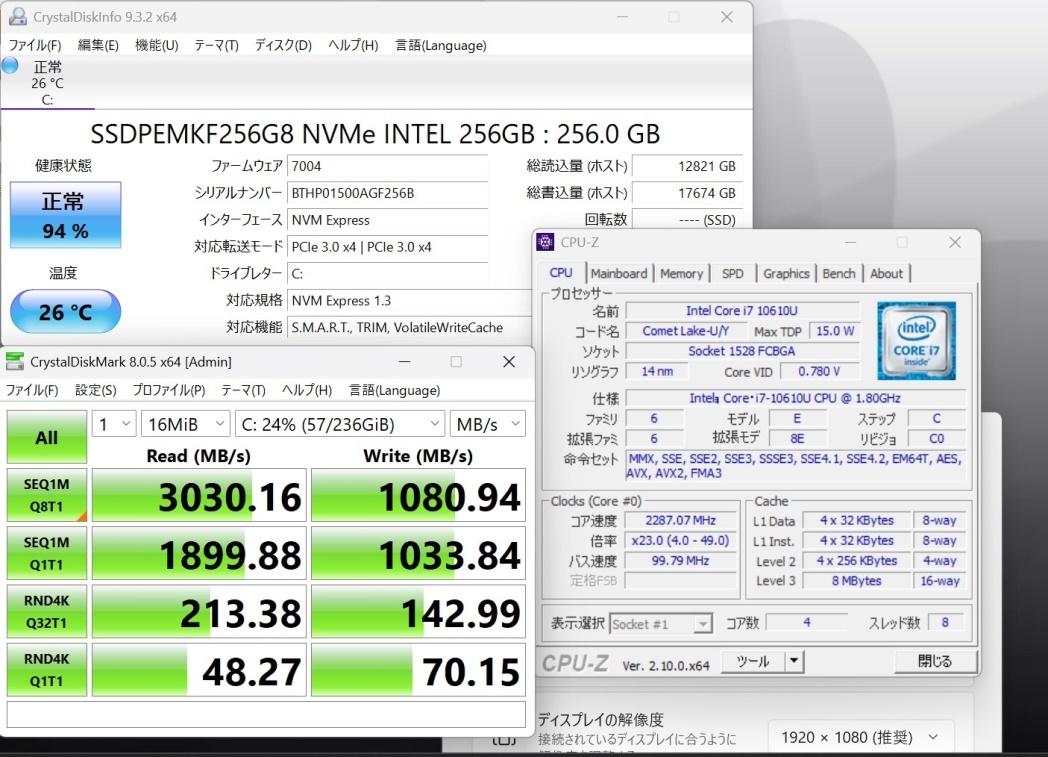Click the core speed value 2287.07 MHz
1048x757 pixels.
[680, 520]
